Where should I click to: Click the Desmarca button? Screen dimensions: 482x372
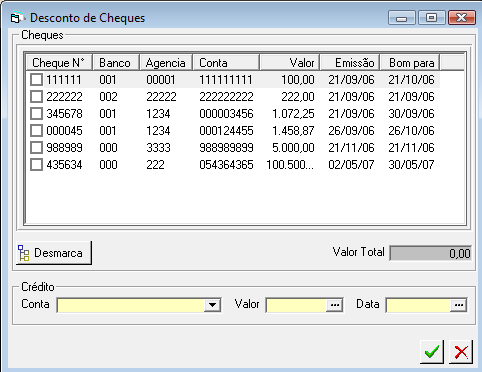pos(54,253)
